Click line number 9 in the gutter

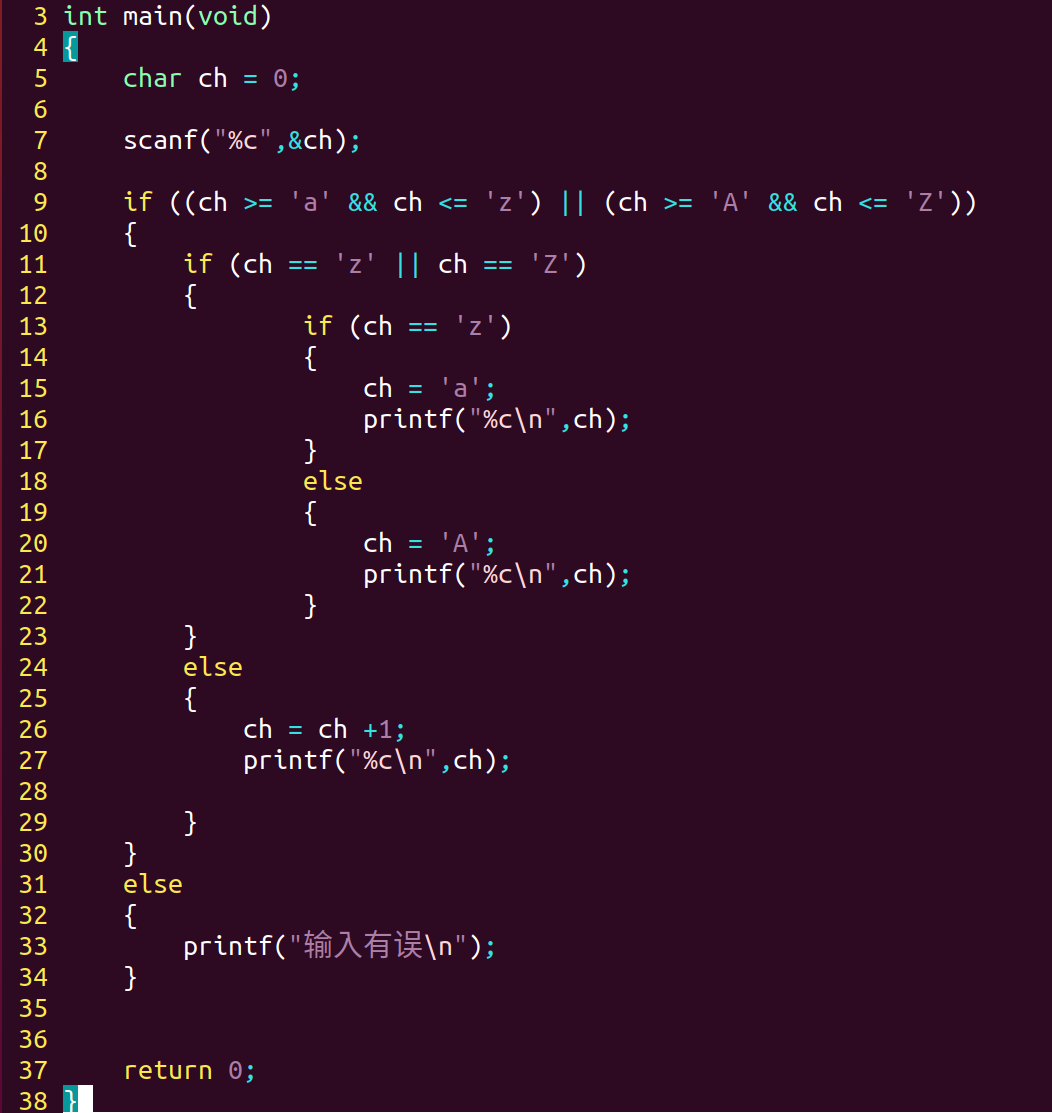[40, 202]
